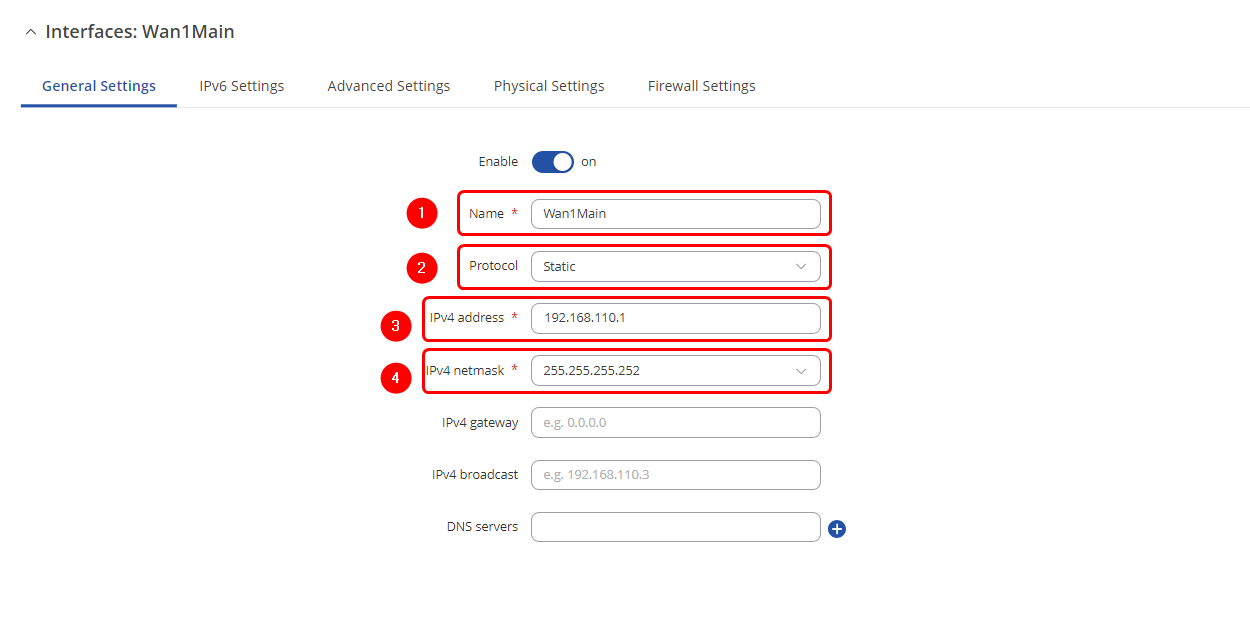Click the red number 1 marker
1250x620 pixels.
coord(421,214)
